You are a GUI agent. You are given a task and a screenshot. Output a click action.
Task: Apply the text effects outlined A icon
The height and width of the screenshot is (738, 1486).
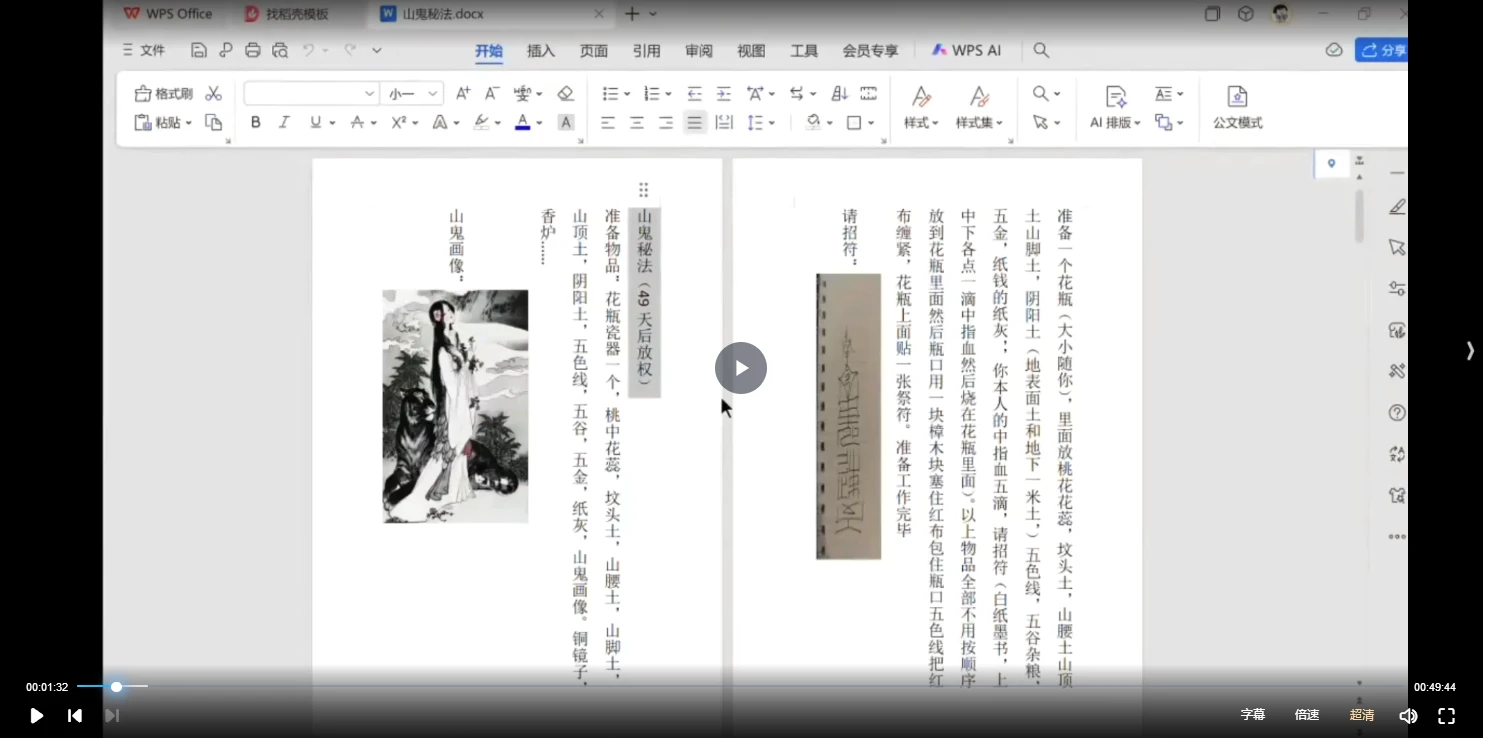440,122
